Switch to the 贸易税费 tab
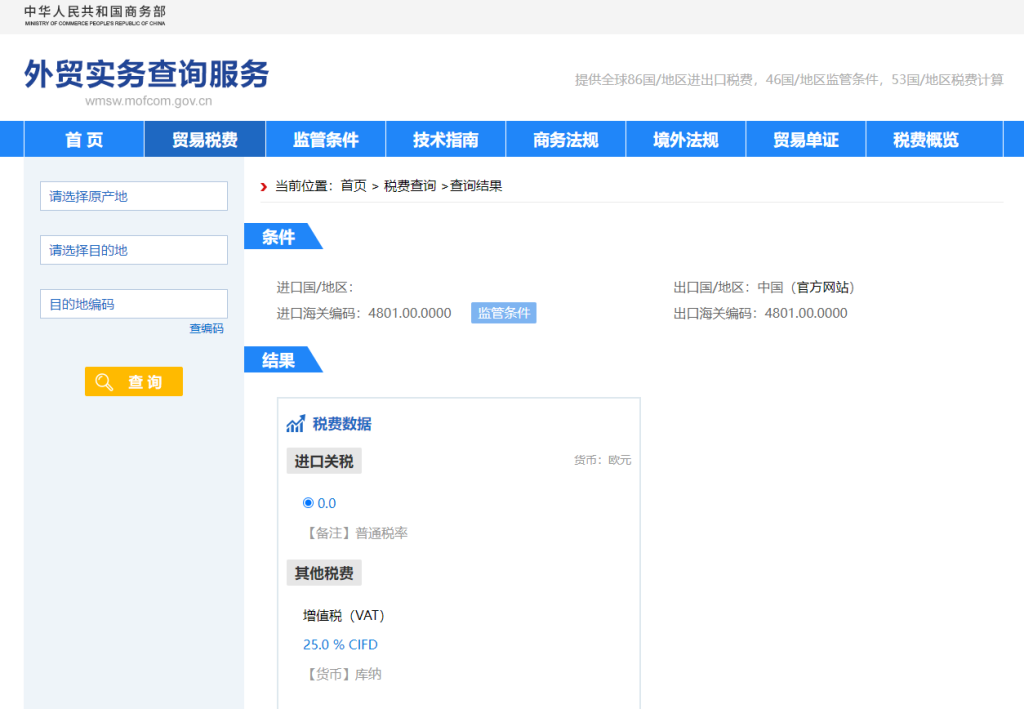Screen dimensions: 1024x709 204,139
